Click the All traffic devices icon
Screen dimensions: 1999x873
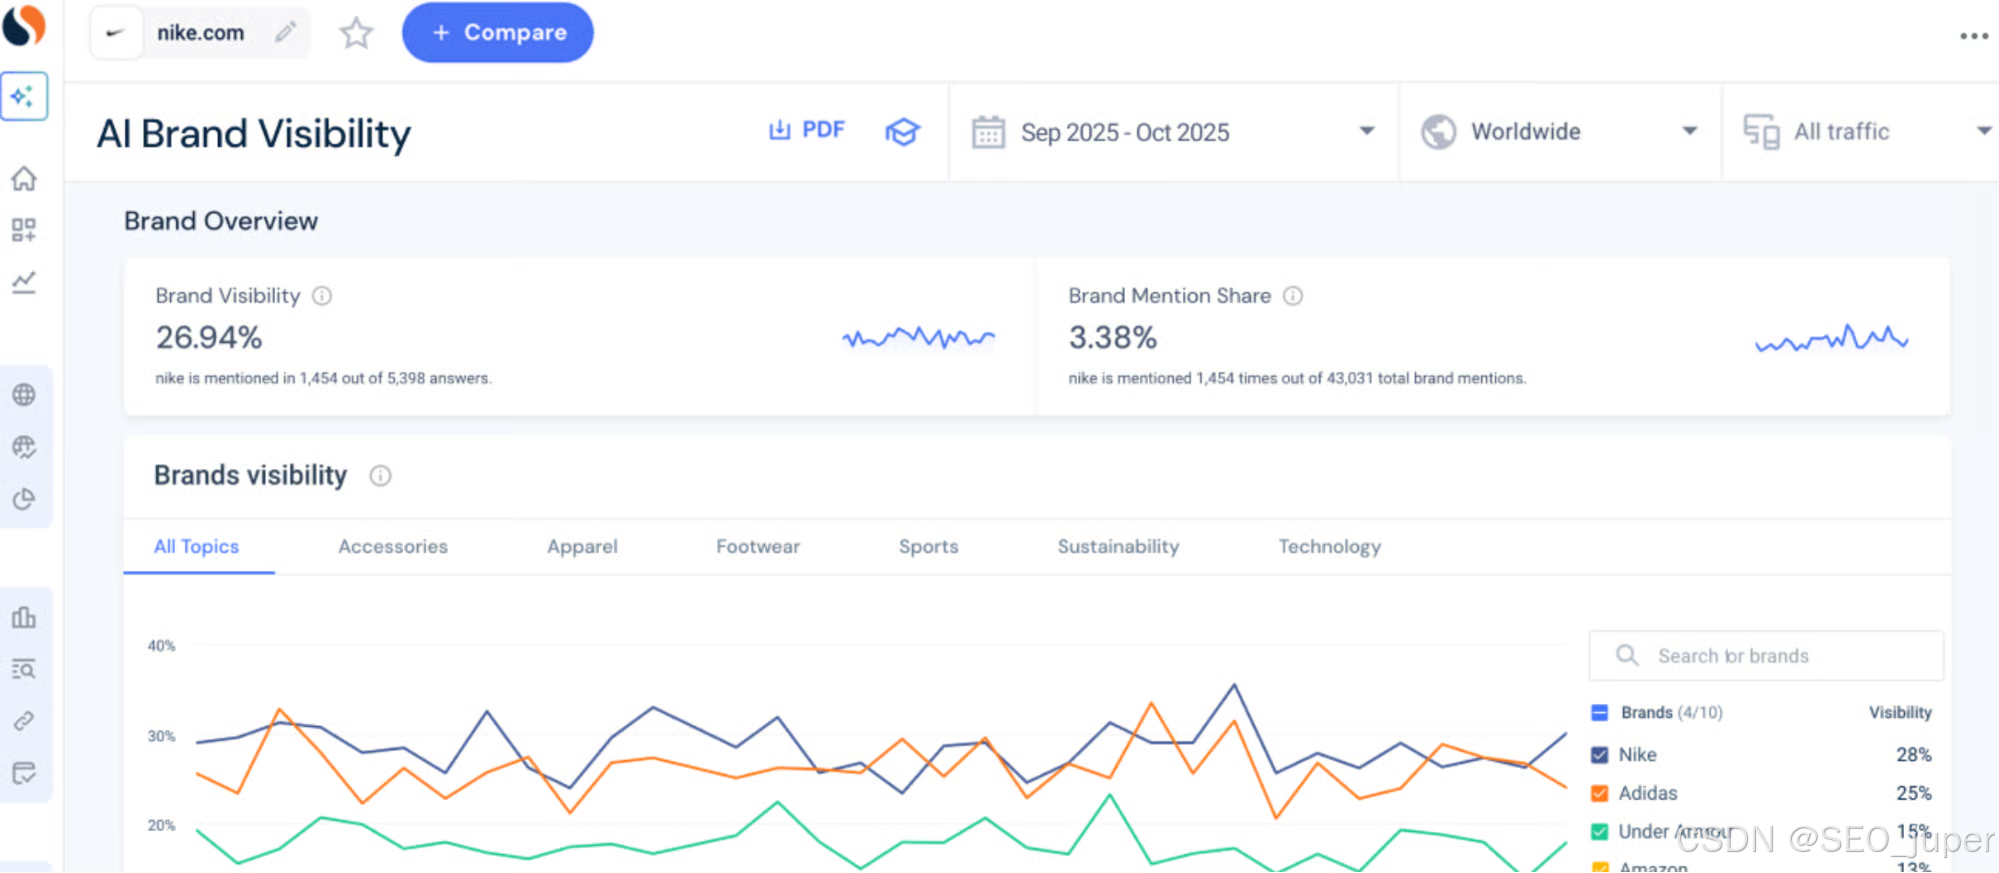(x=1761, y=132)
